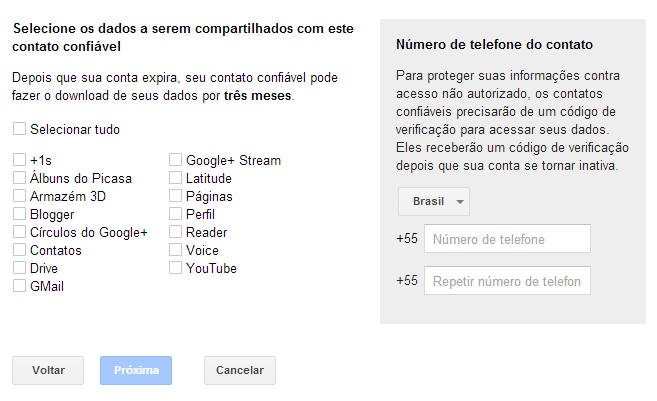Select the Armazém 3D checkbox
The width and height of the screenshot is (657, 401).
pos(20,196)
